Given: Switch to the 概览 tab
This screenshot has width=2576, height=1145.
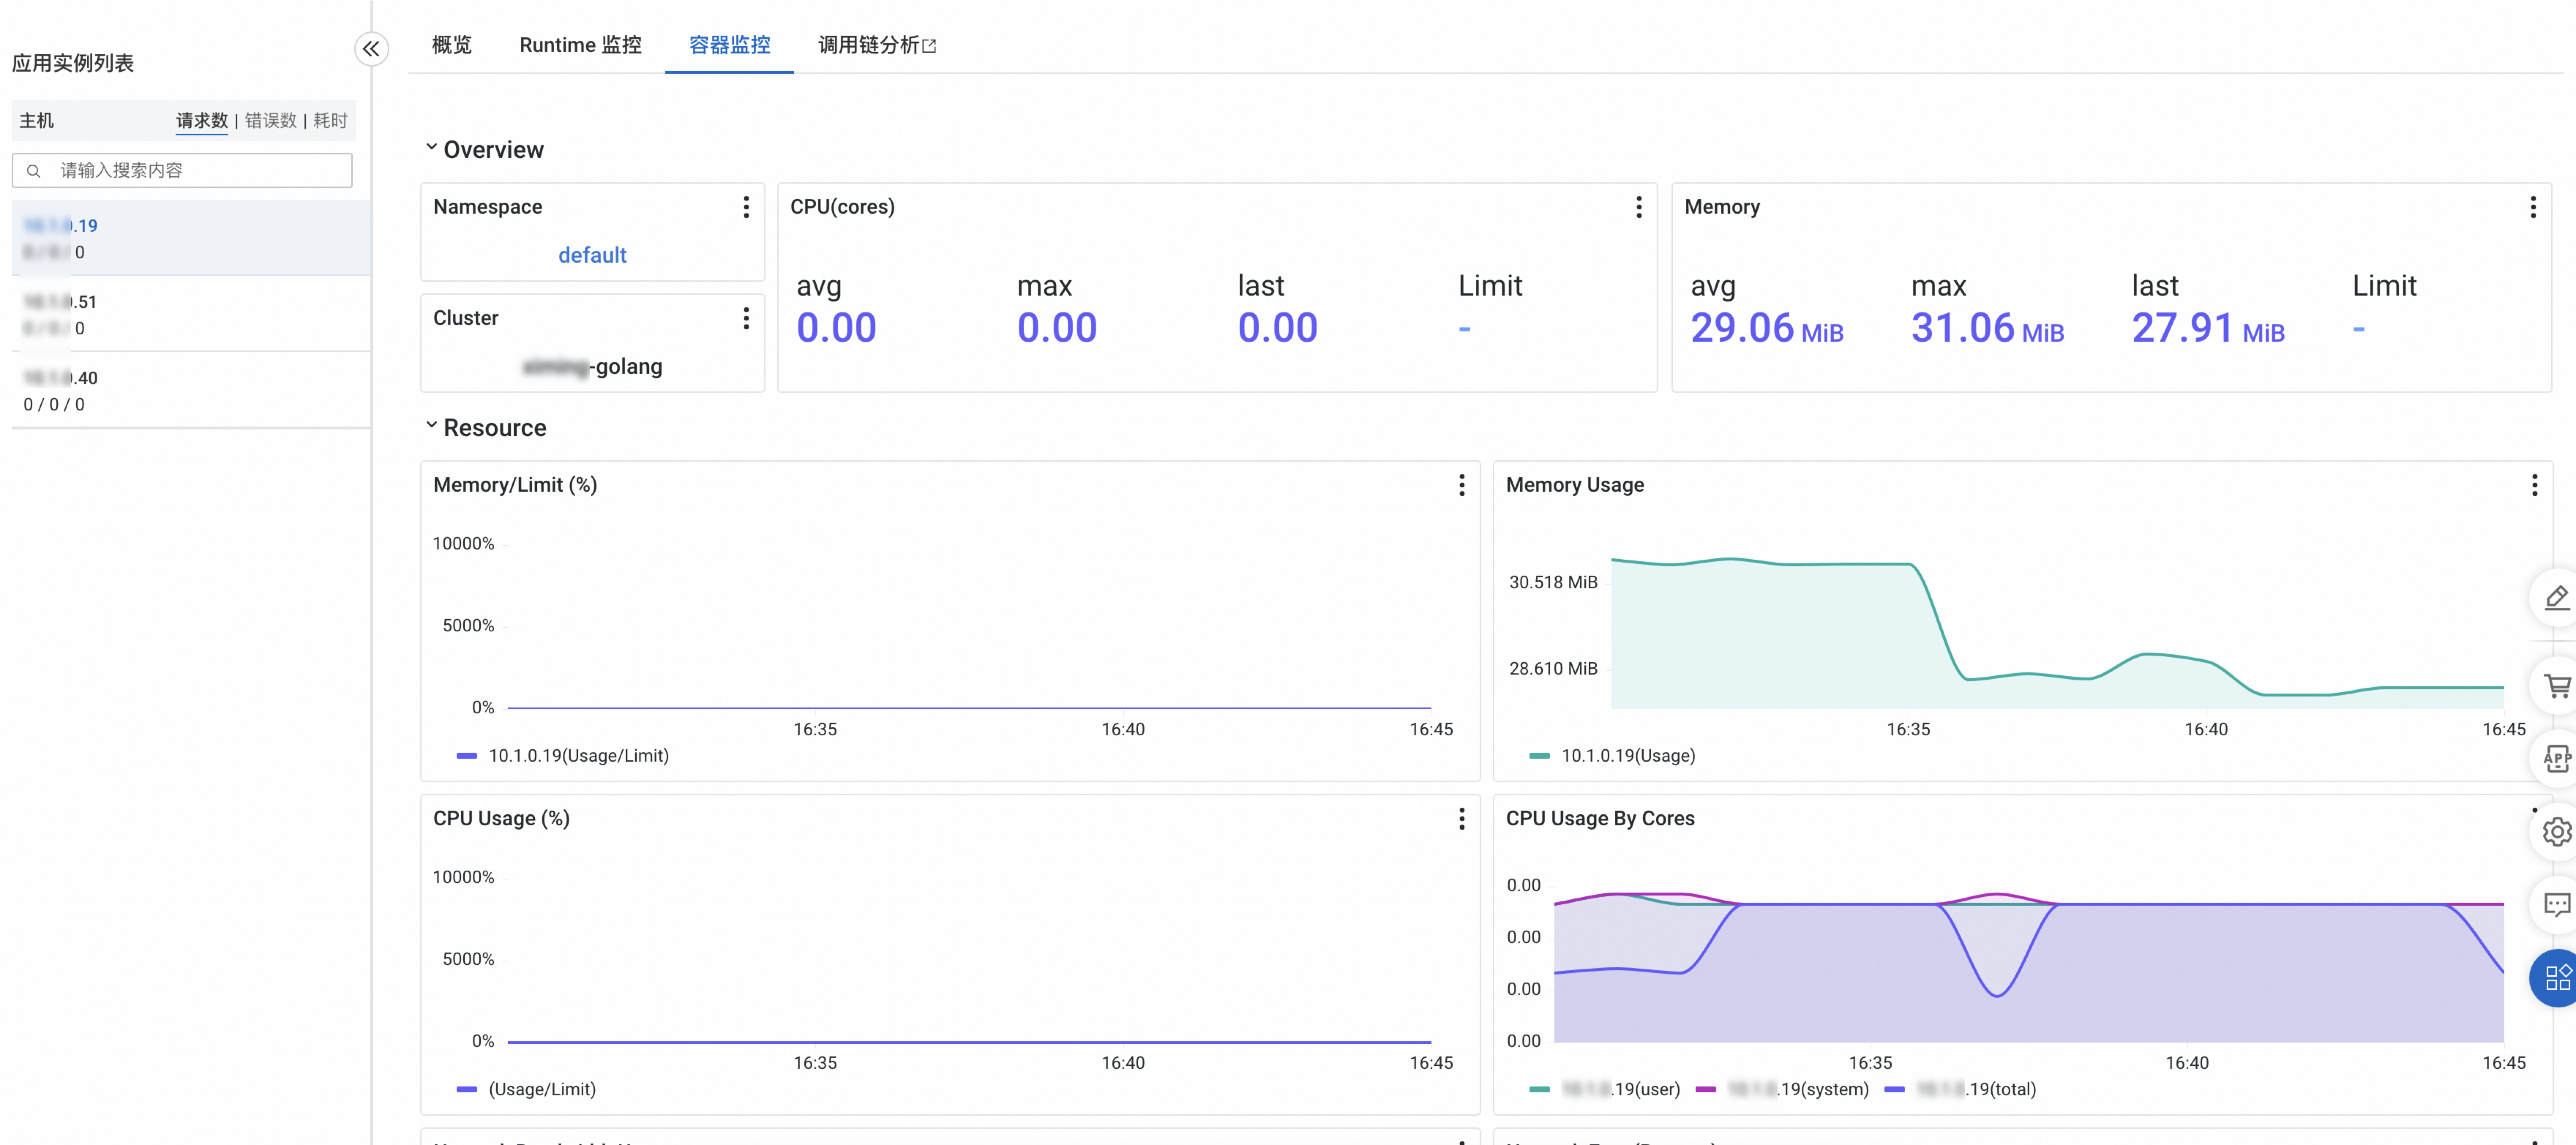Looking at the screenshot, I should tap(451, 45).
